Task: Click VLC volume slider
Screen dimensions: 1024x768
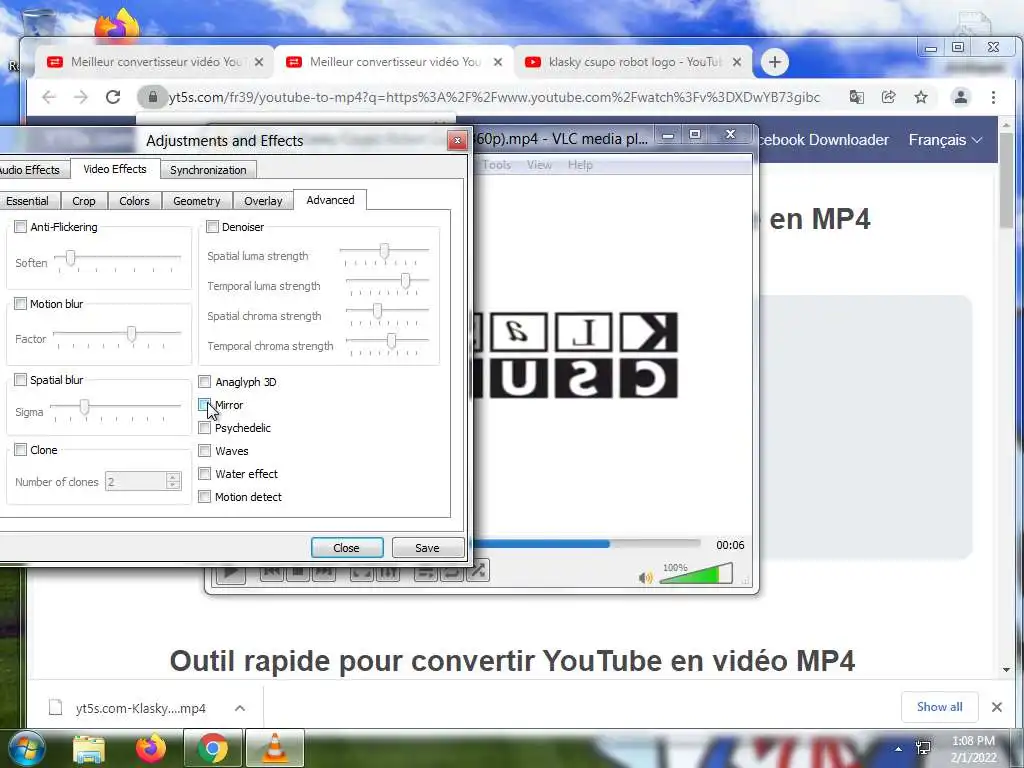Action: tap(696, 573)
